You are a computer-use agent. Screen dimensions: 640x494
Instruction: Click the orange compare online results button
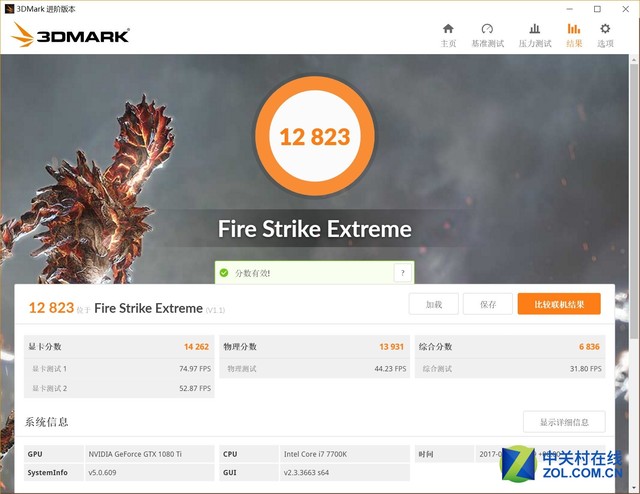559,304
